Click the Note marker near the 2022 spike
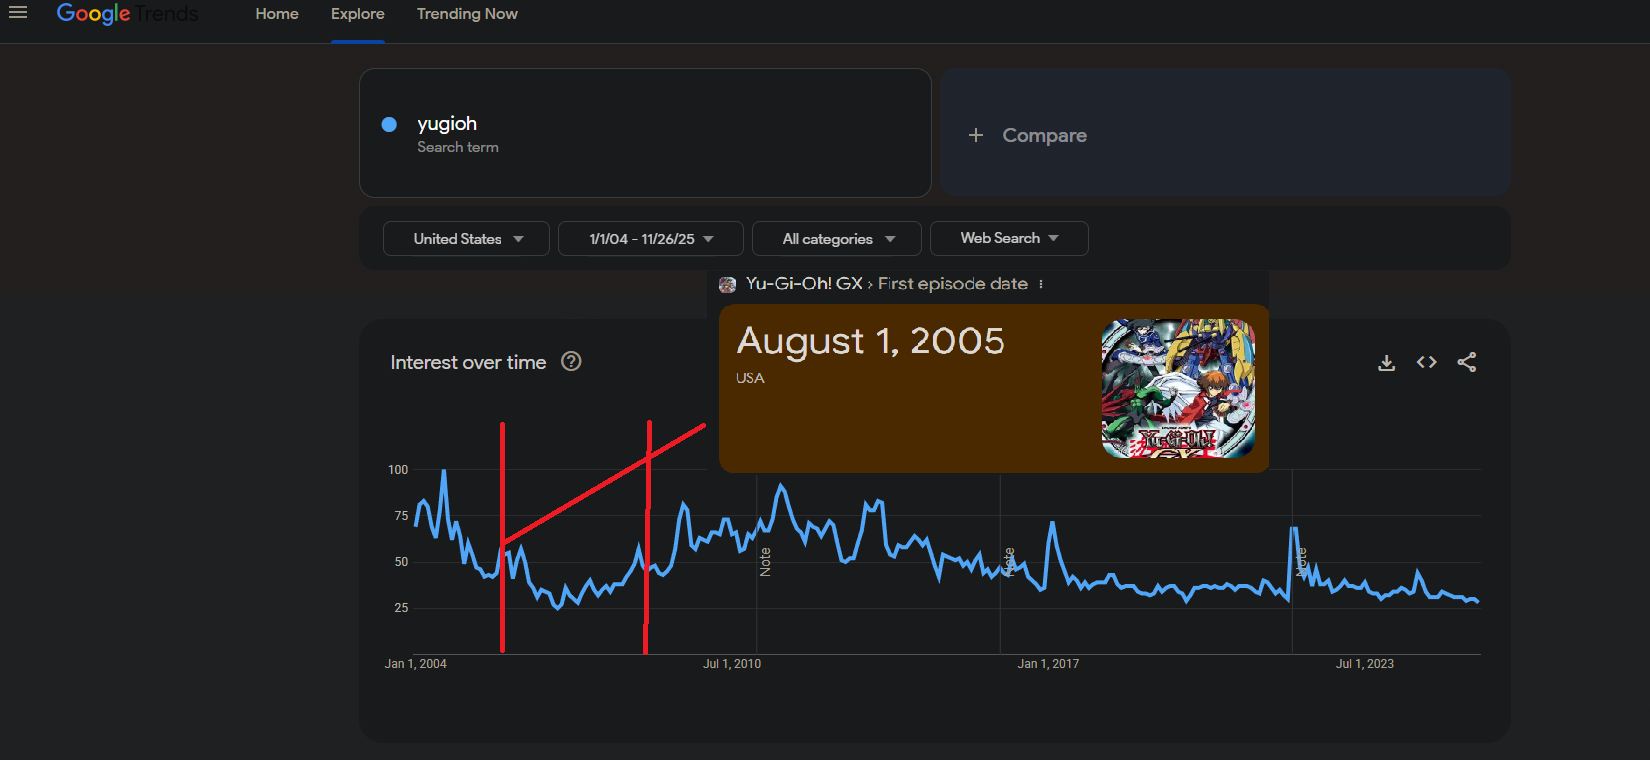Viewport: 1650px width, 761px height. (x=1301, y=562)
